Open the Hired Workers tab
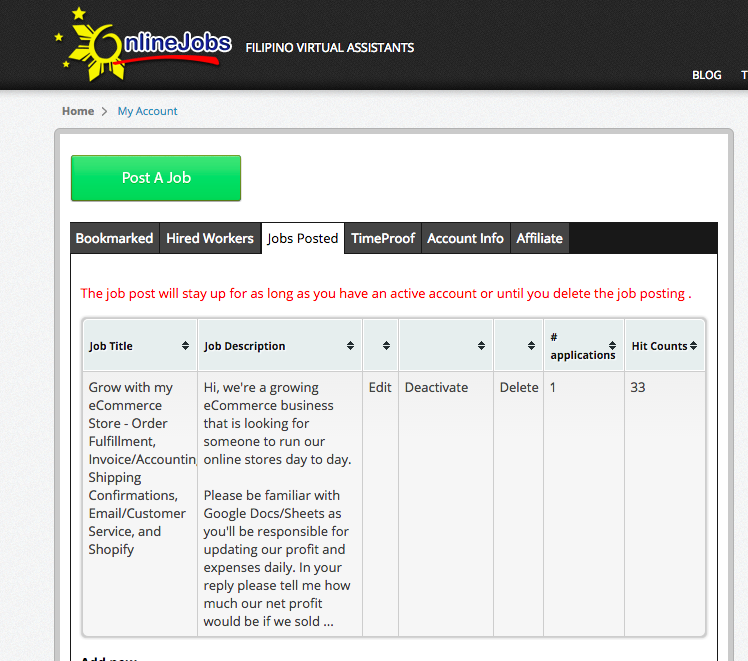 [210, 238]
